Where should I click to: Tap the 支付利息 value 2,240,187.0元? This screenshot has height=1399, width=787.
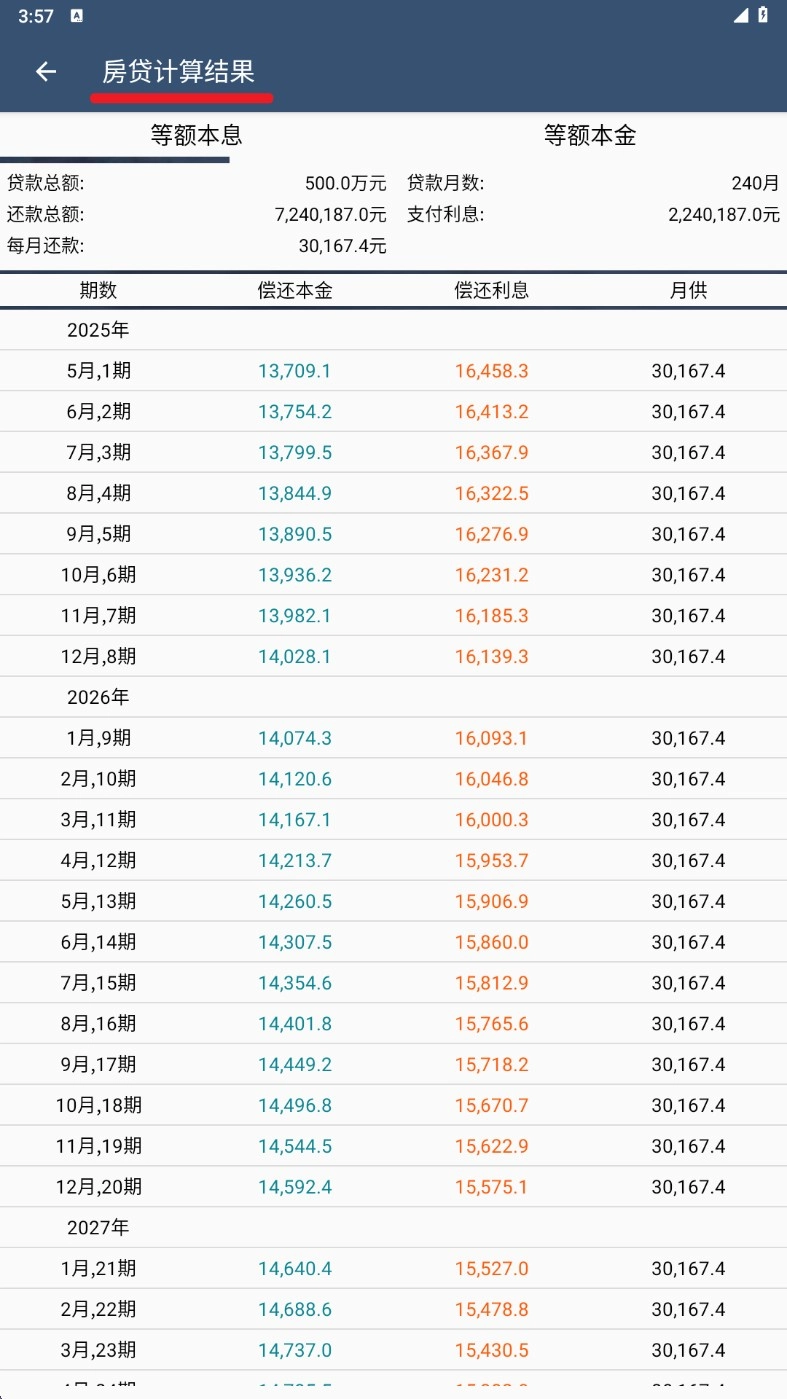coord(723,214)
